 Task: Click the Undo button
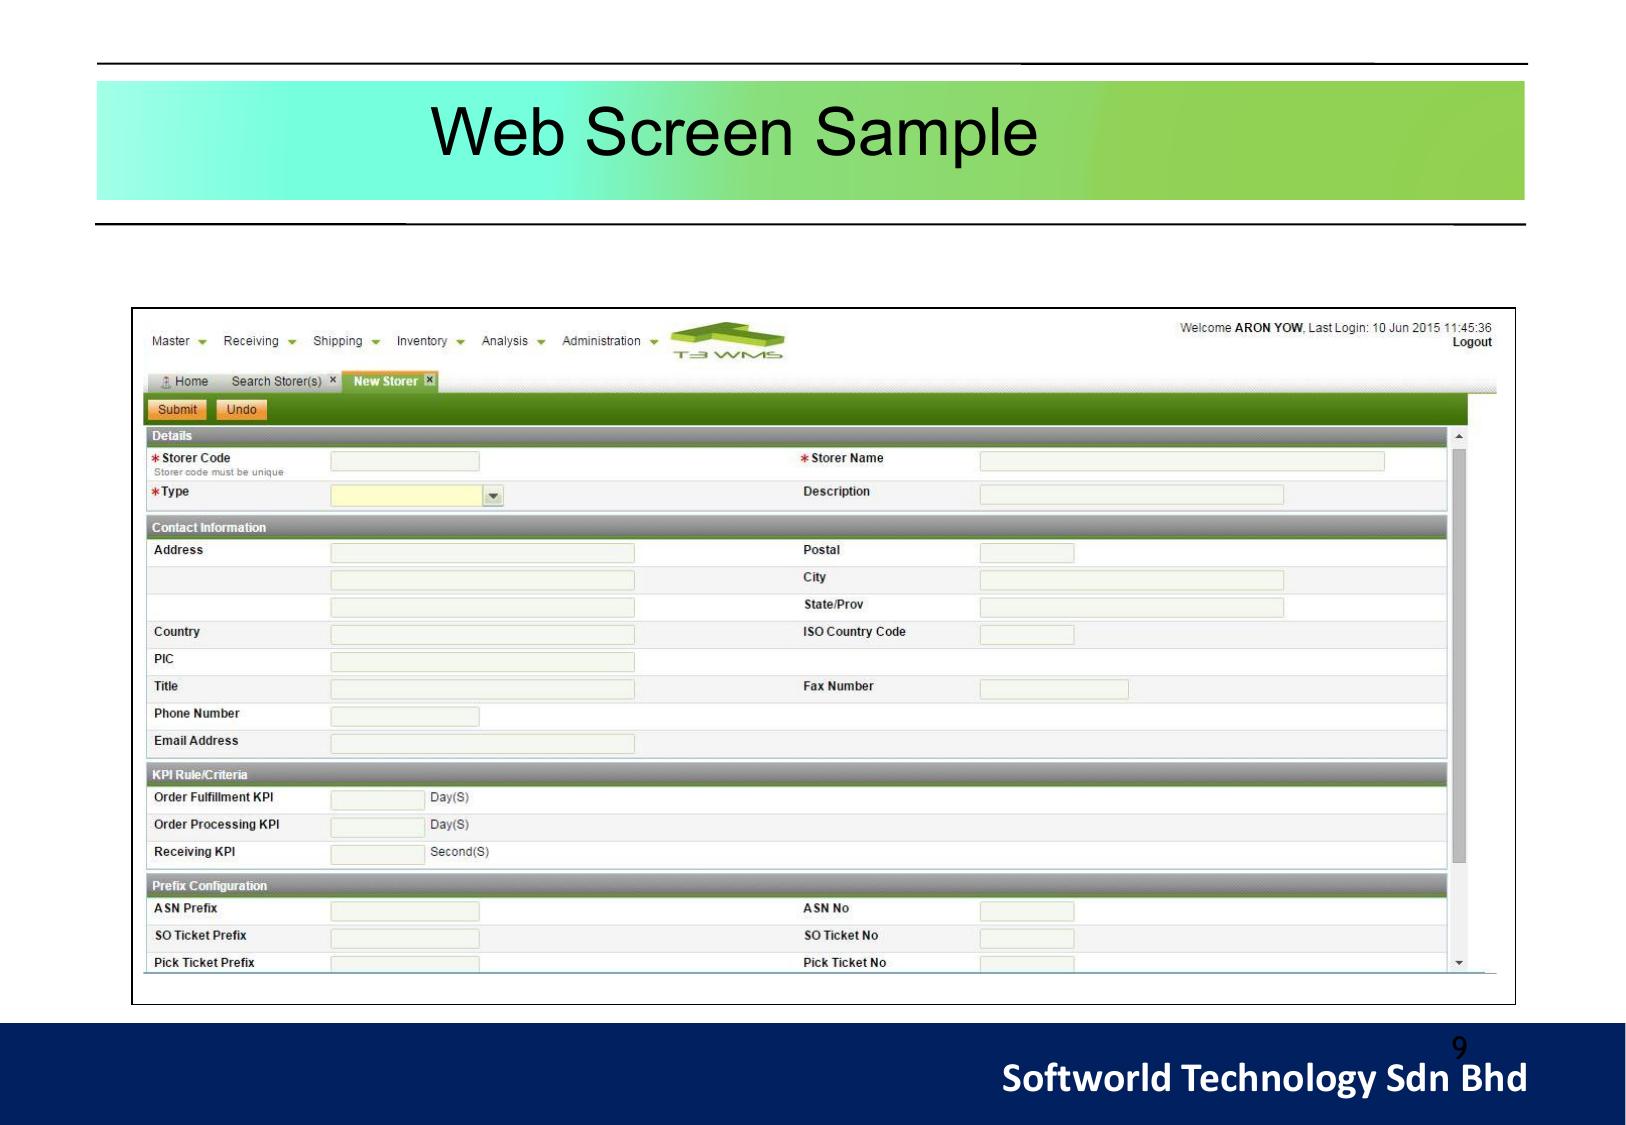241,410
